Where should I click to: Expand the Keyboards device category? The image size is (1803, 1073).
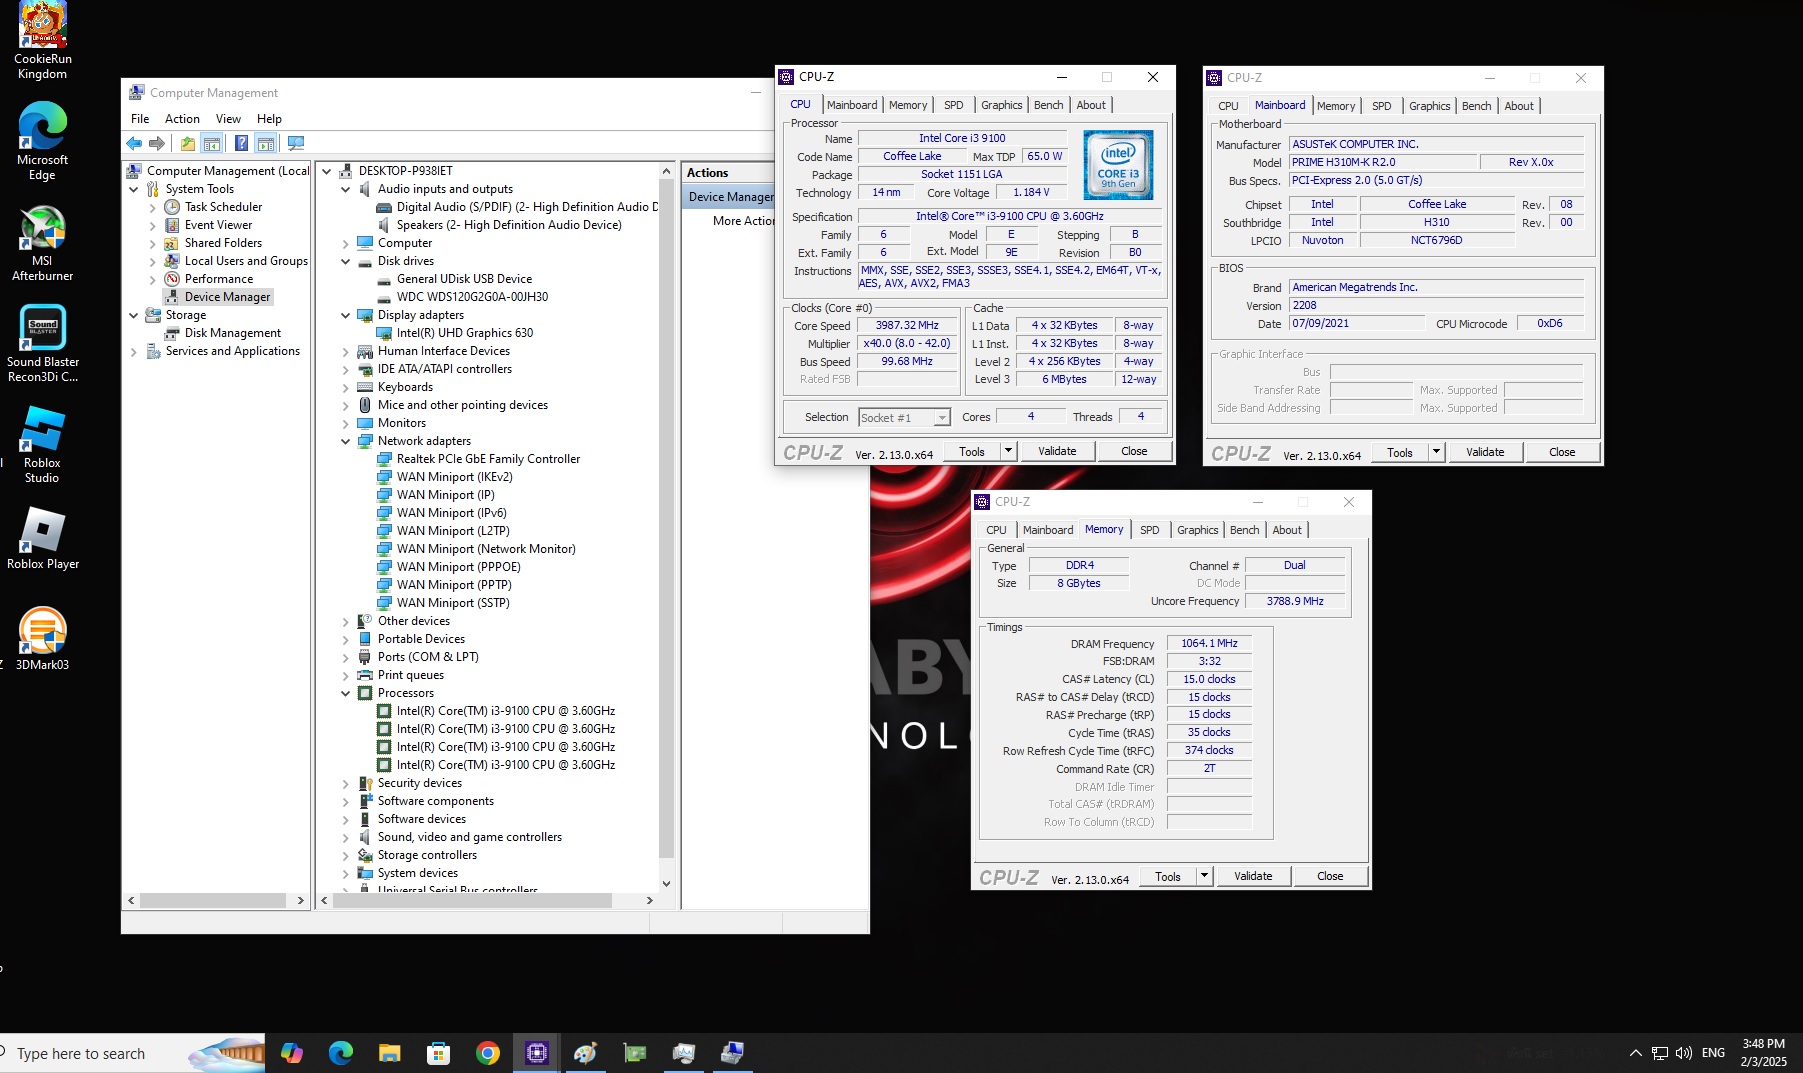coord(346,387)
